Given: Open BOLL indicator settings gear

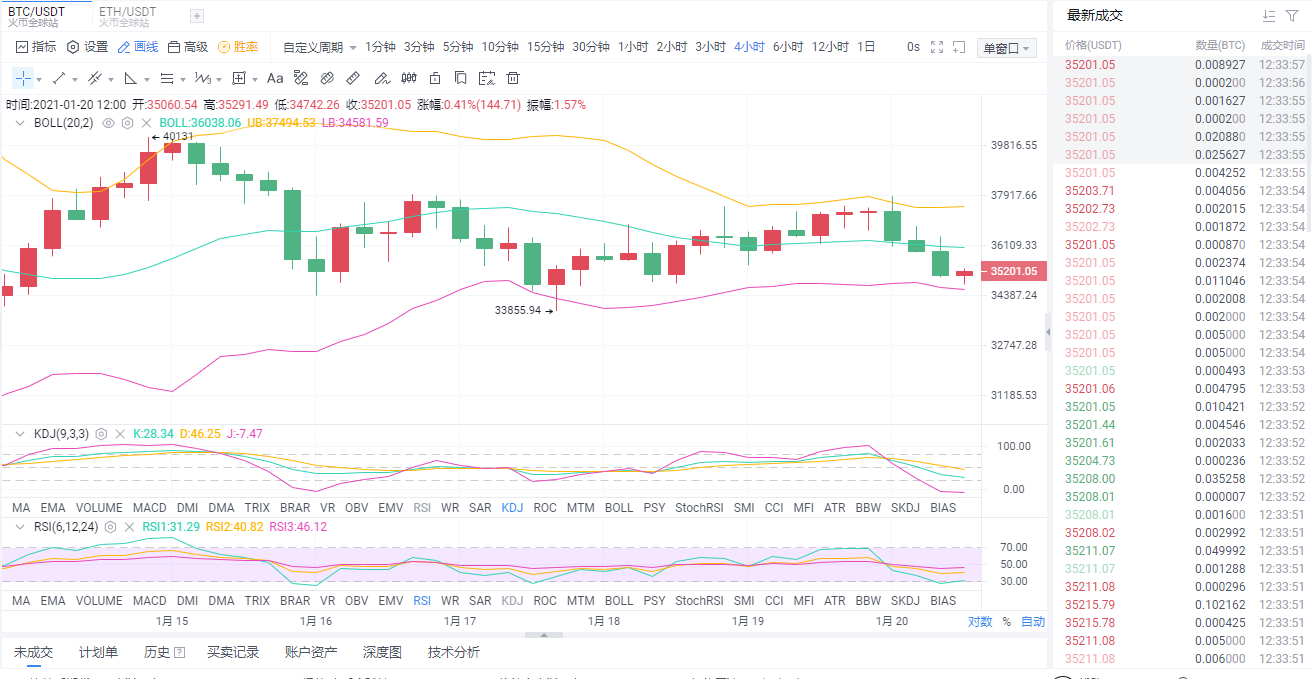Looking at the screenshot, I should pyautogui.click(x=127, y=123).
